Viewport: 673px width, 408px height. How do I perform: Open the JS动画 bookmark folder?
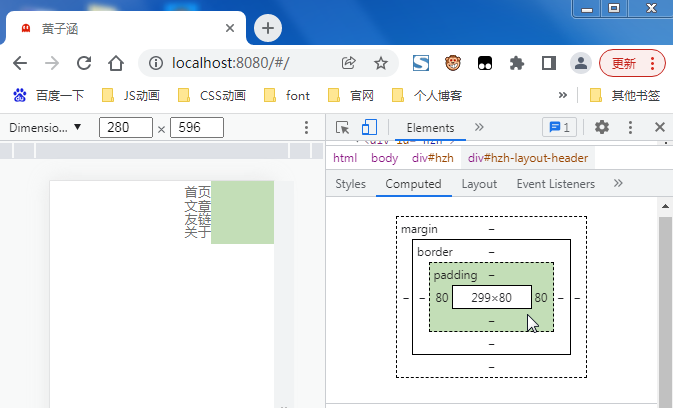[x=131, y=95]
